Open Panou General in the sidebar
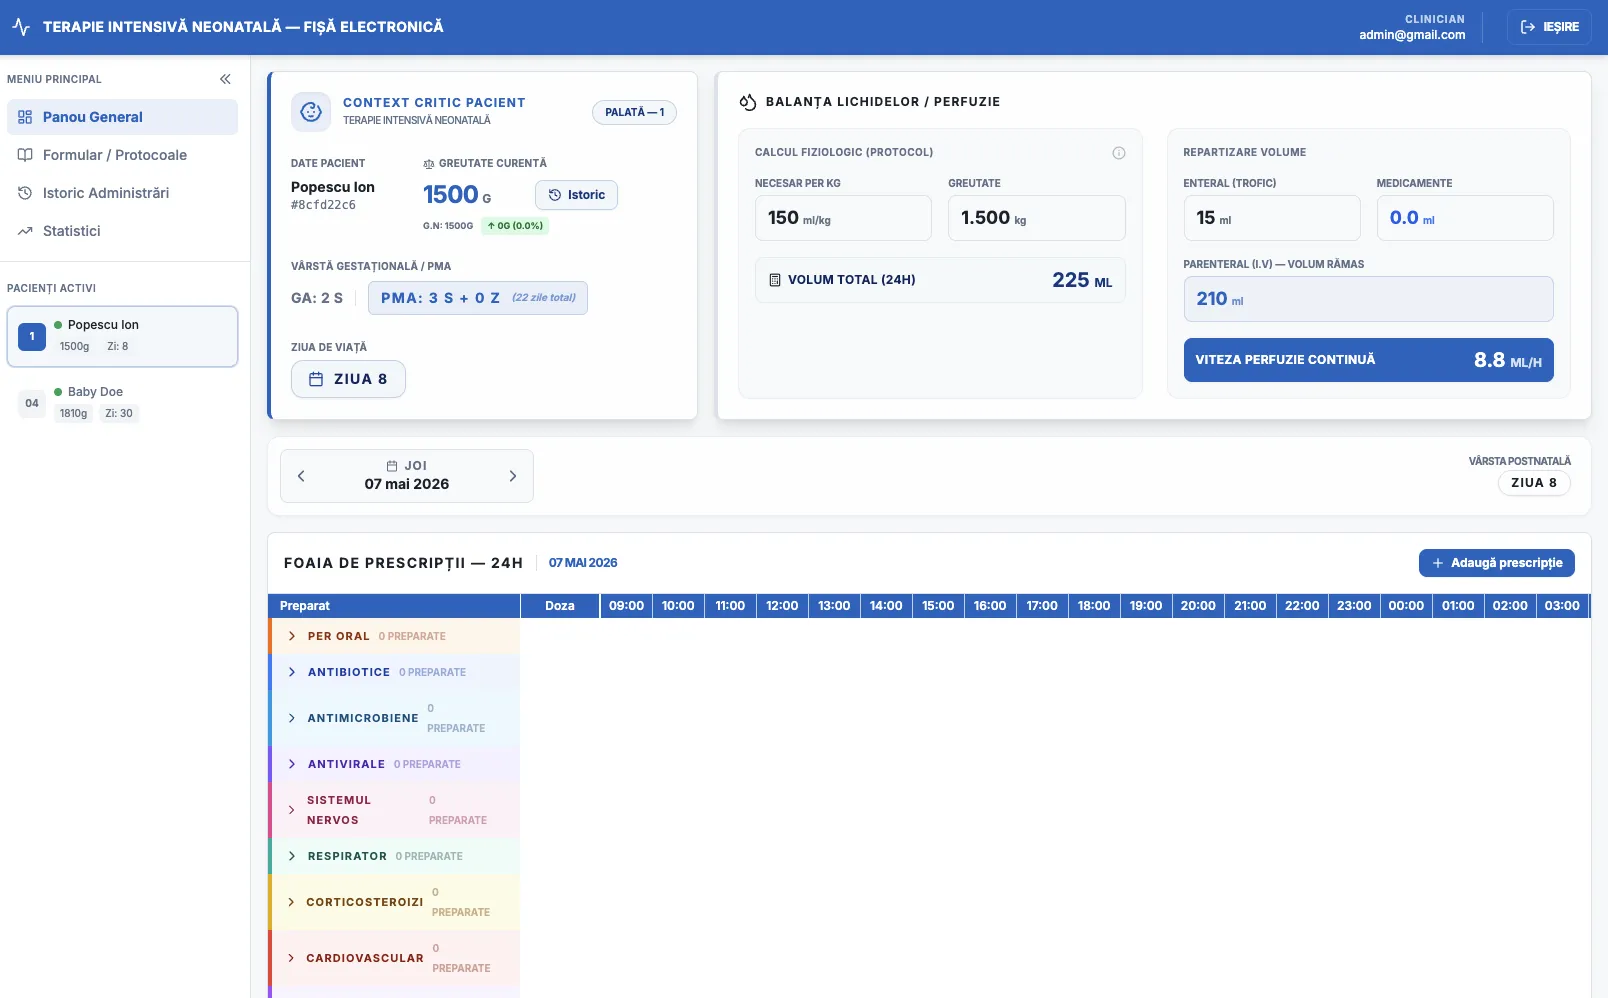The width and height of the screenshot is (1608, 998). pos(122,117)
